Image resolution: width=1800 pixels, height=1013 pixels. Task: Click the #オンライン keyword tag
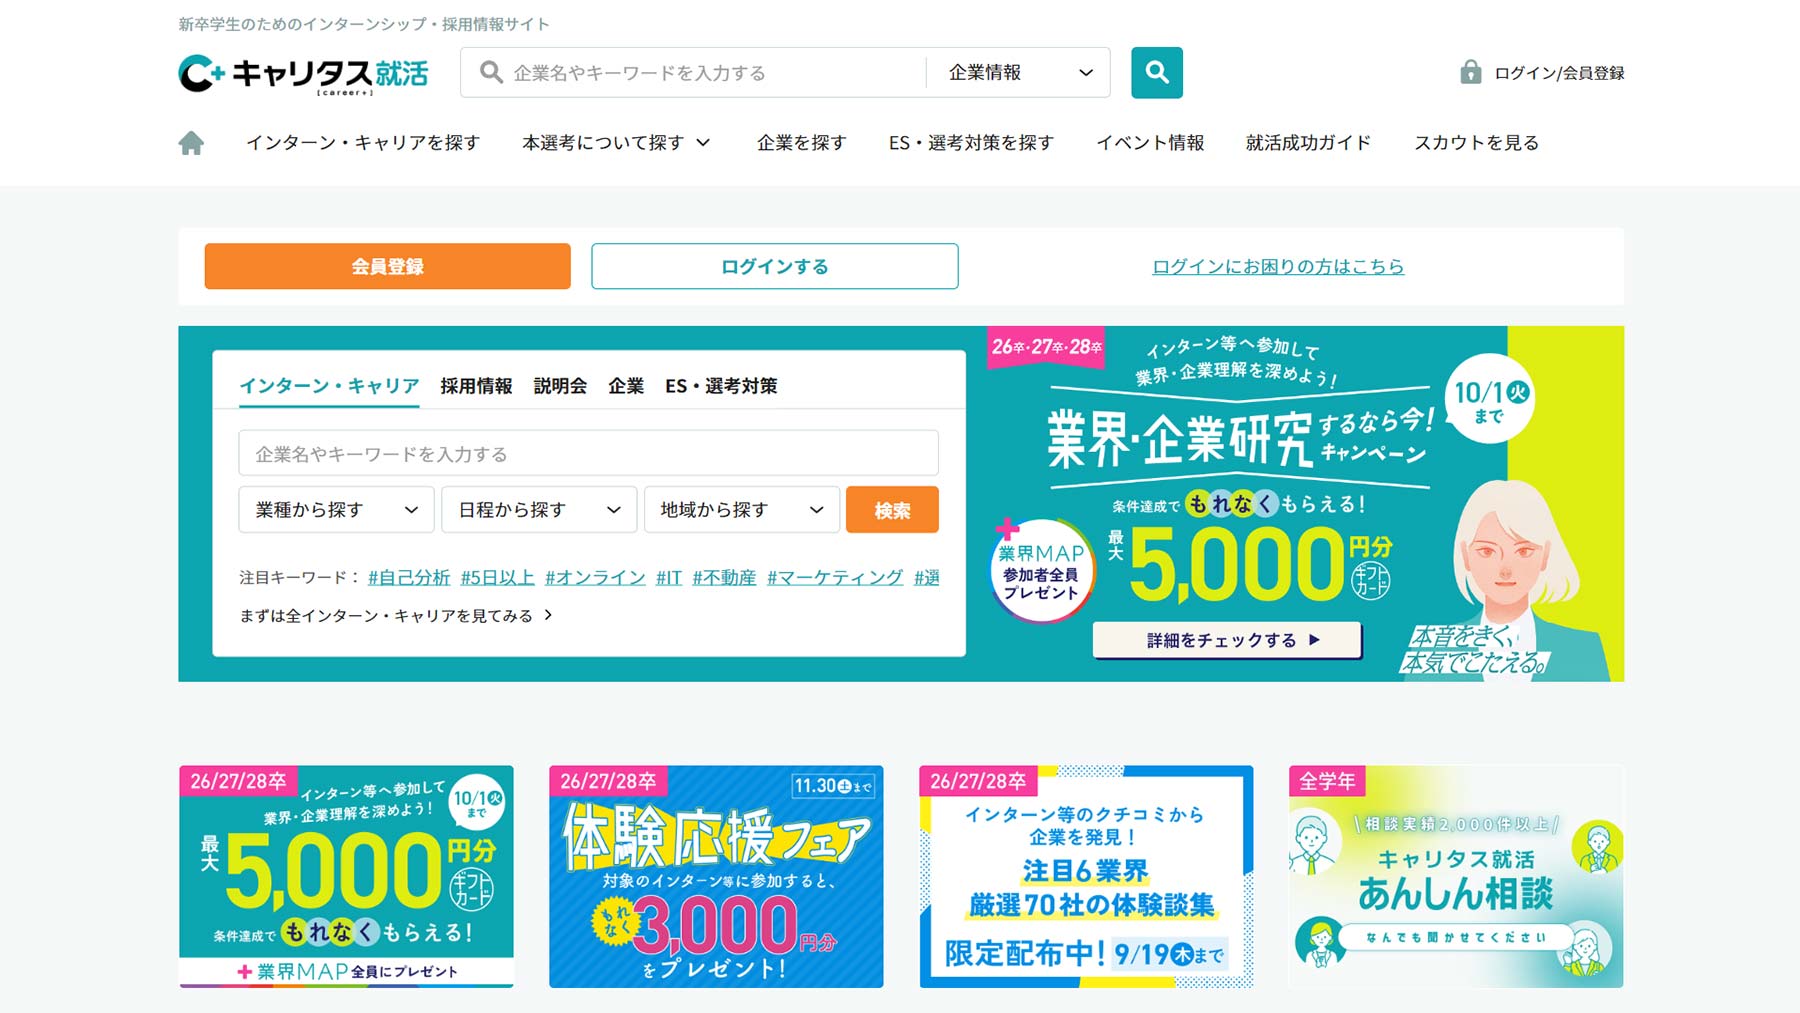click(595, 577)
